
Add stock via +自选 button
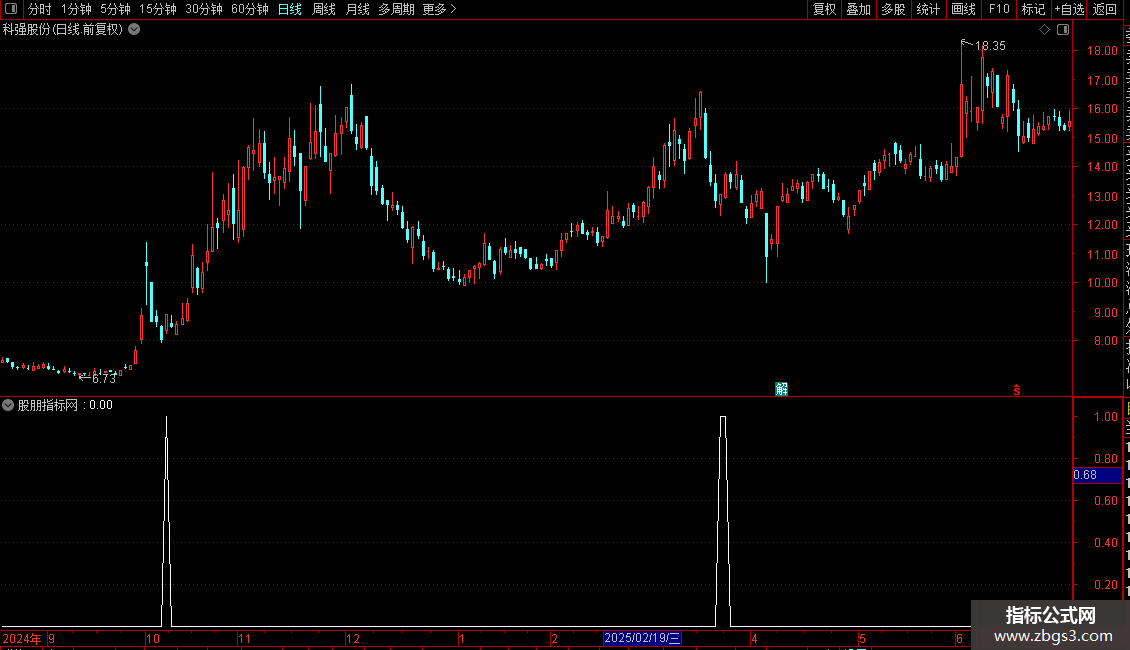(x=1069, y=9)
